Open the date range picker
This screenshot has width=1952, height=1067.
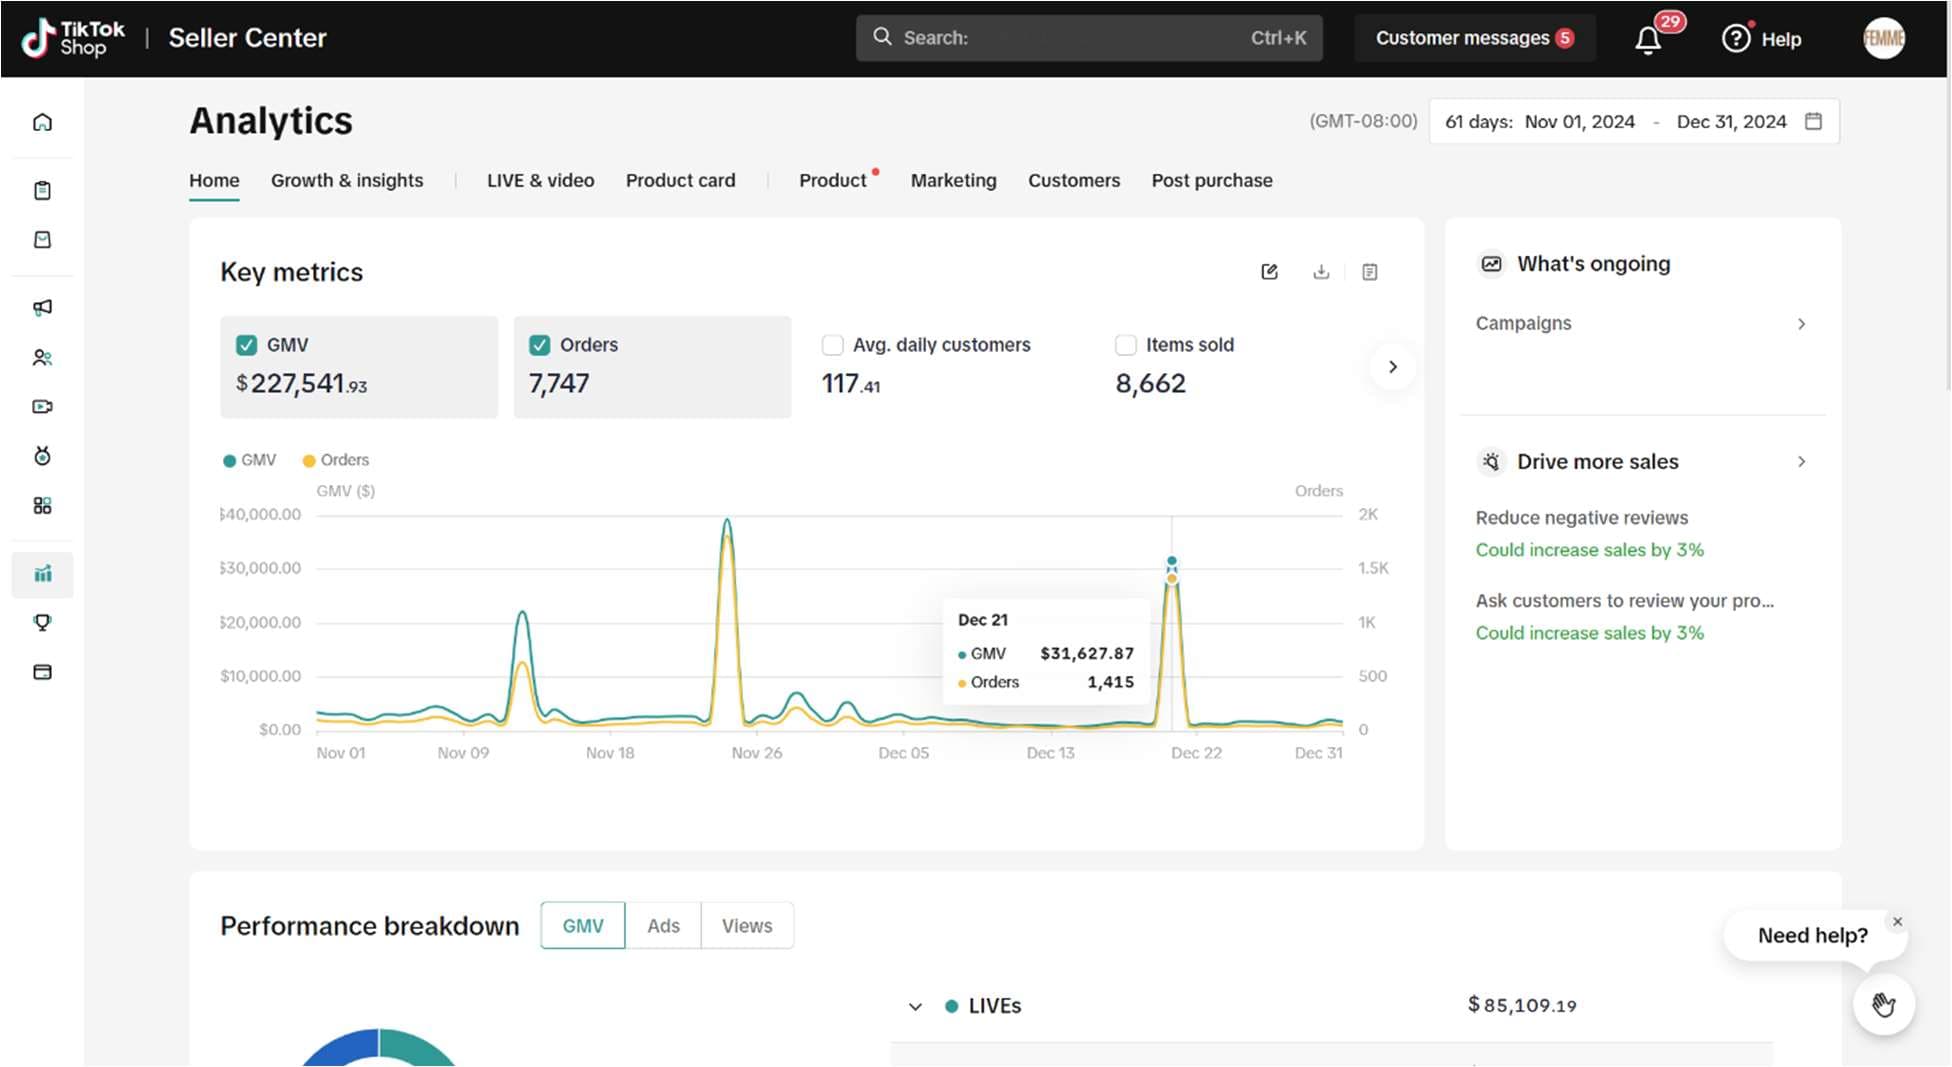coord(1634,121)
